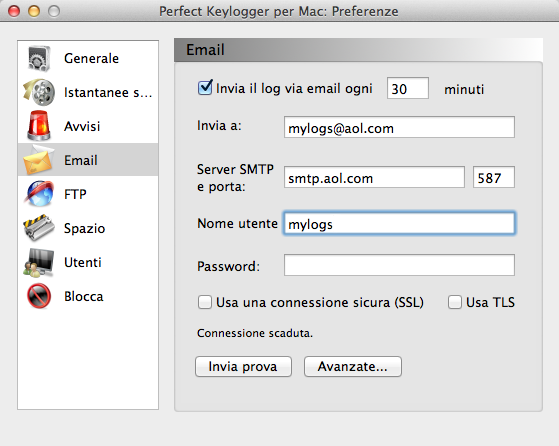Click the Connessione scaduta status text
Screen dimensions: 559x446
(255, 333)
